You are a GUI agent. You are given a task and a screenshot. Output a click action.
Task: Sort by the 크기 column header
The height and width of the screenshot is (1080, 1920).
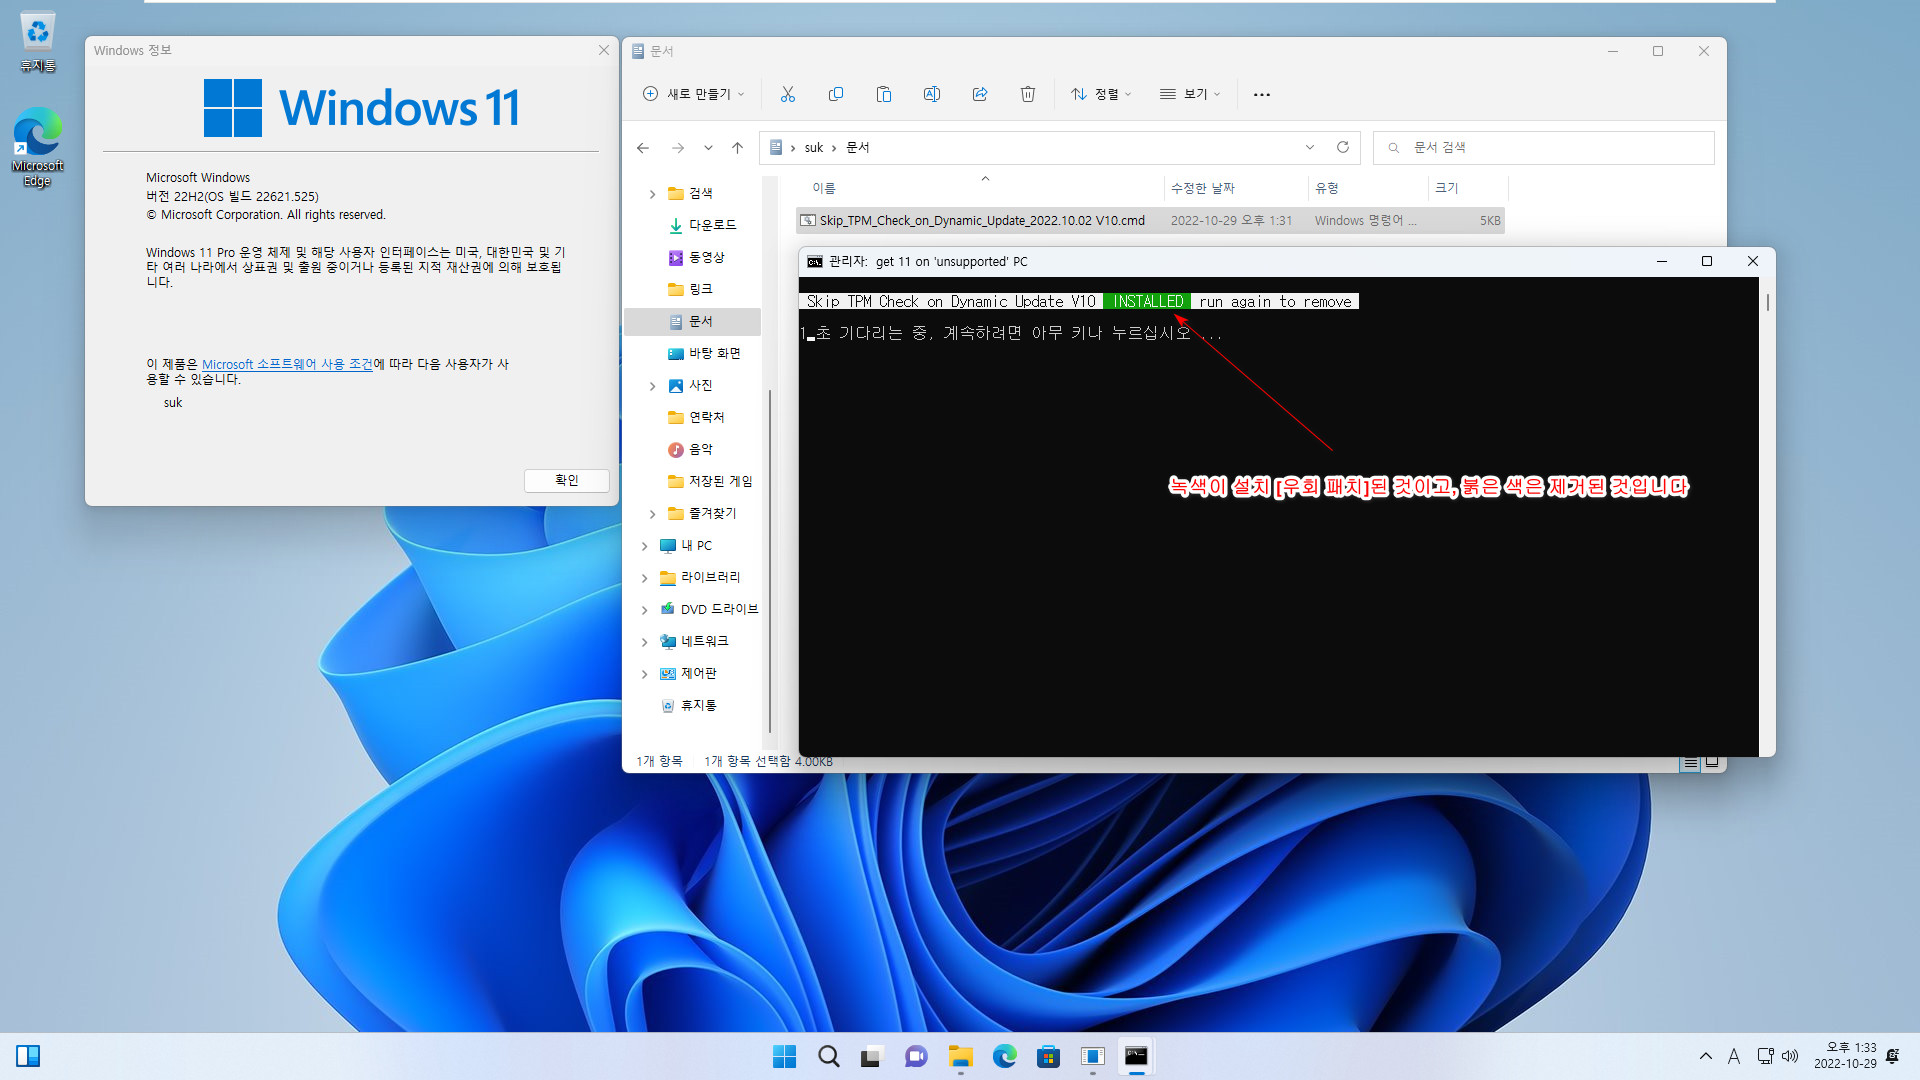[x=1447, y=188]
